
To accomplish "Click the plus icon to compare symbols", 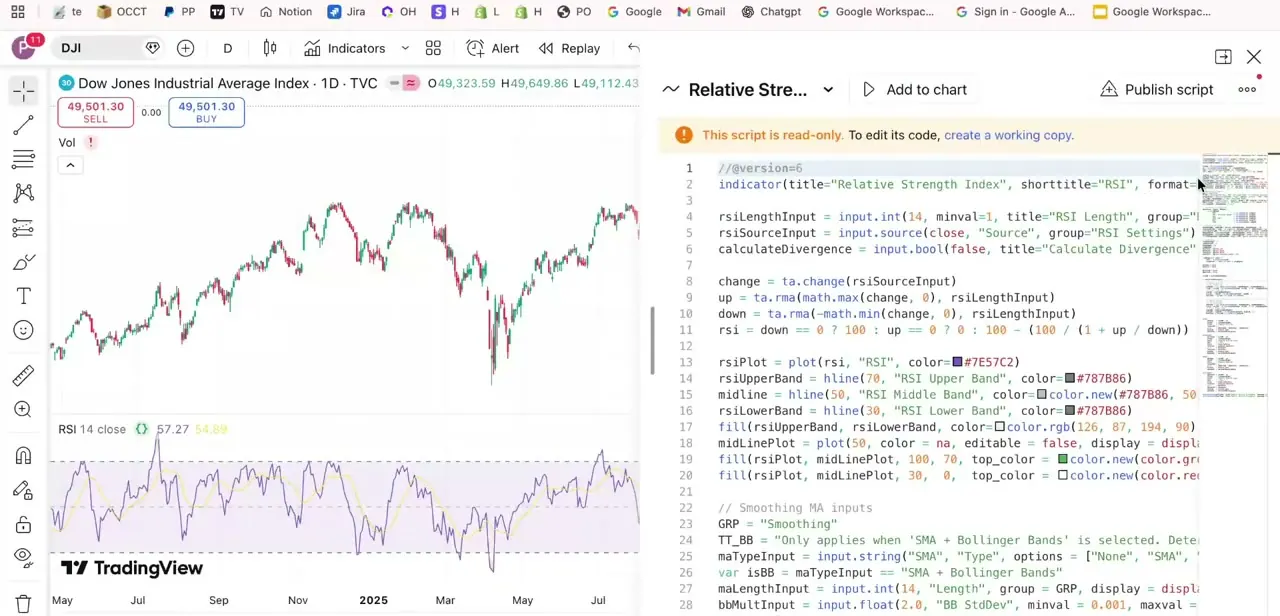I will pos(185,48).
